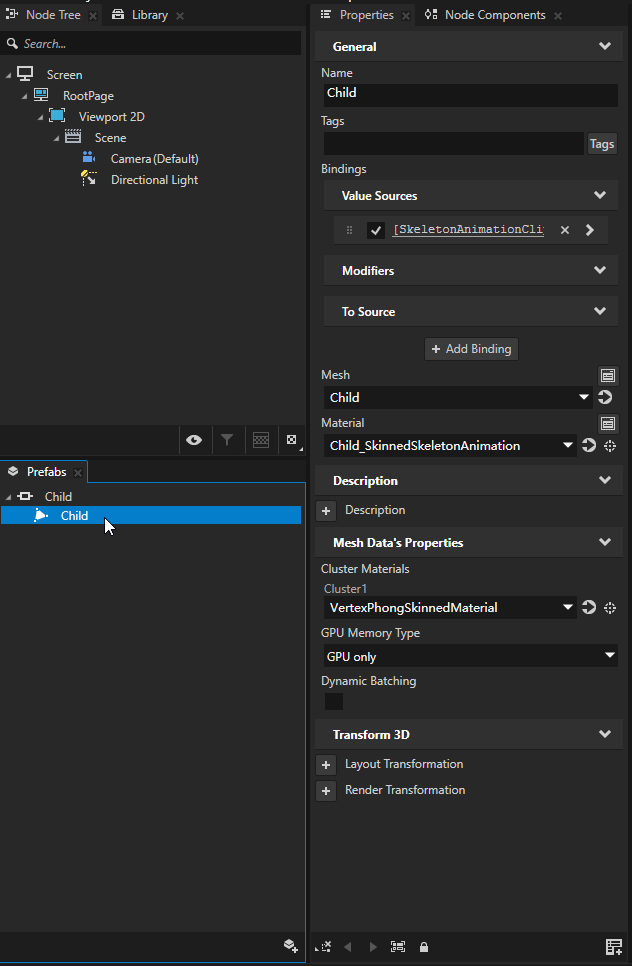Collapse the To Source section
Screen dimensions: 632x966
(600, 311)
